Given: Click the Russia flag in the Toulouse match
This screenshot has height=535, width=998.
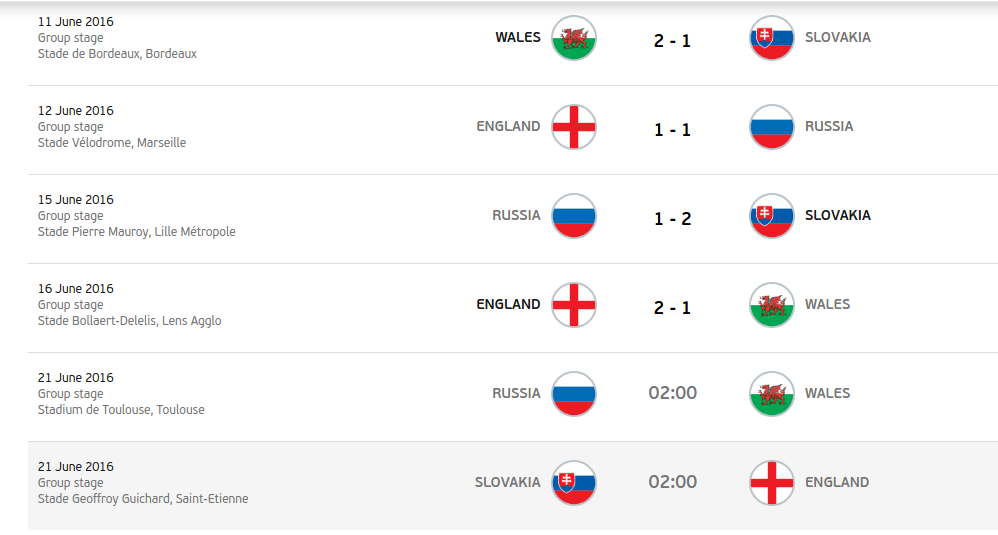Looking at the screenshot, I should pyautogui.click(x=573, y=394).
